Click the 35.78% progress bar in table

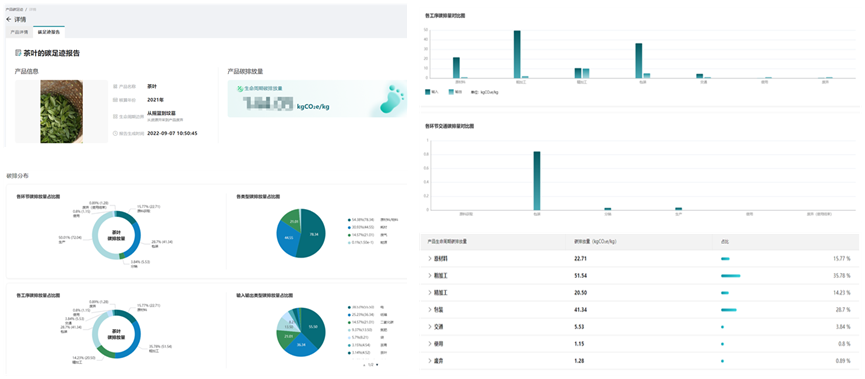click(x=730, y=275)
